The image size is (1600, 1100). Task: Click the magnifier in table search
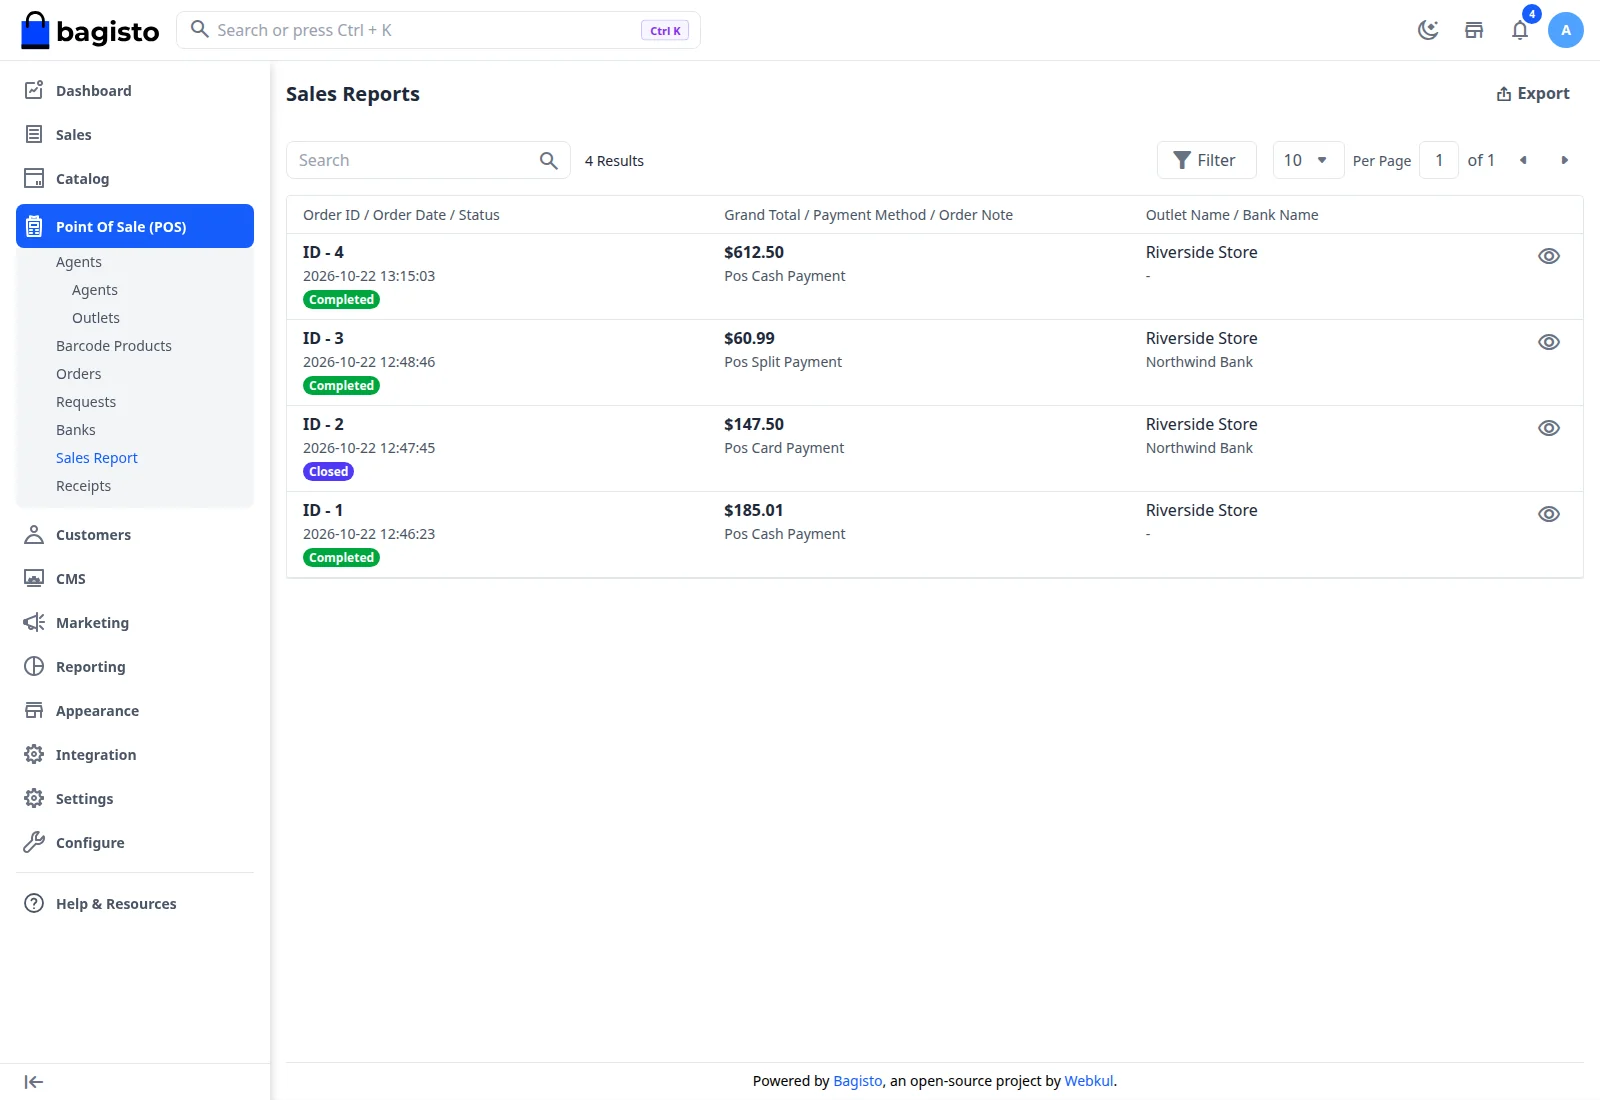(548, 160)
